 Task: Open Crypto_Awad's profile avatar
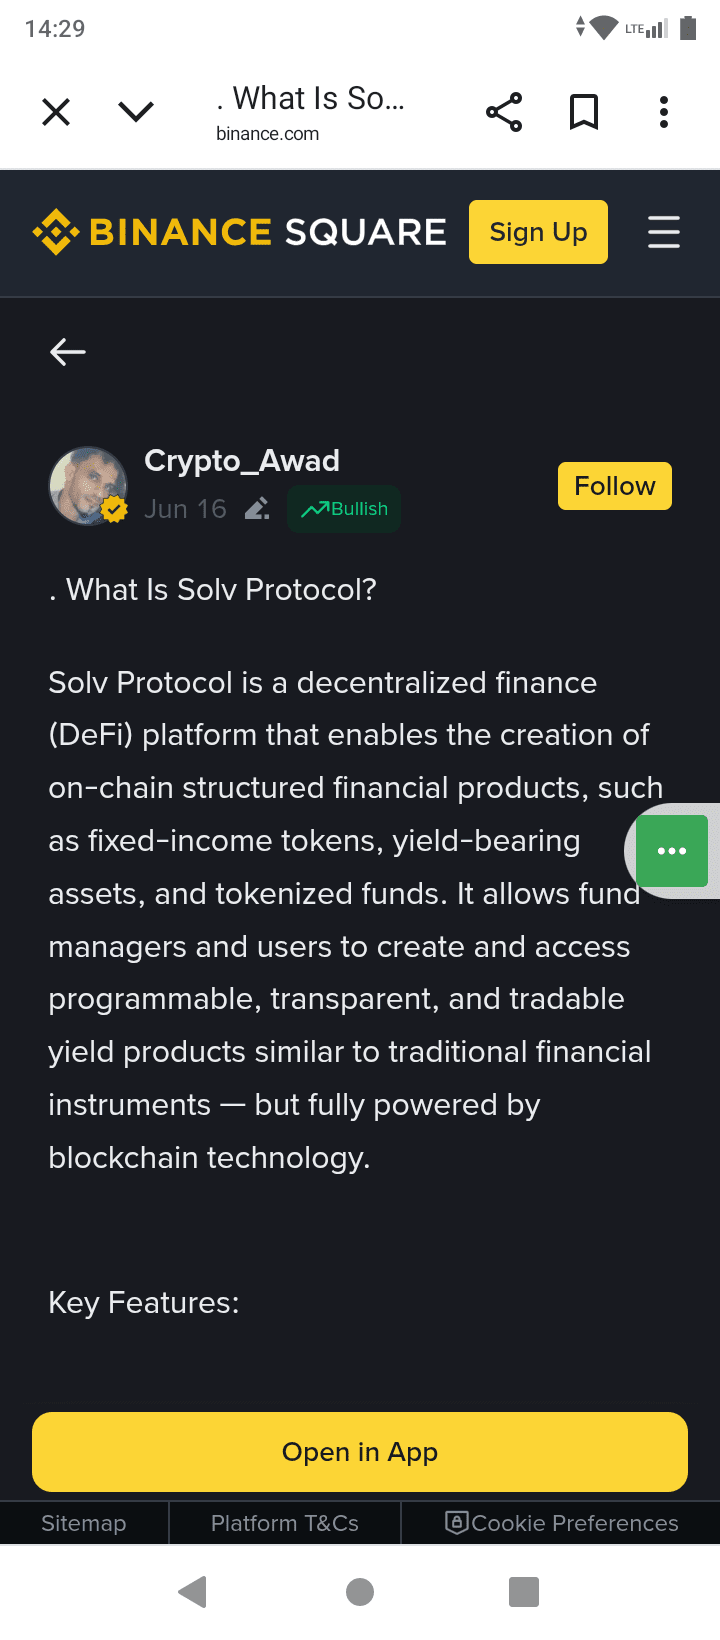coord(88,486)
